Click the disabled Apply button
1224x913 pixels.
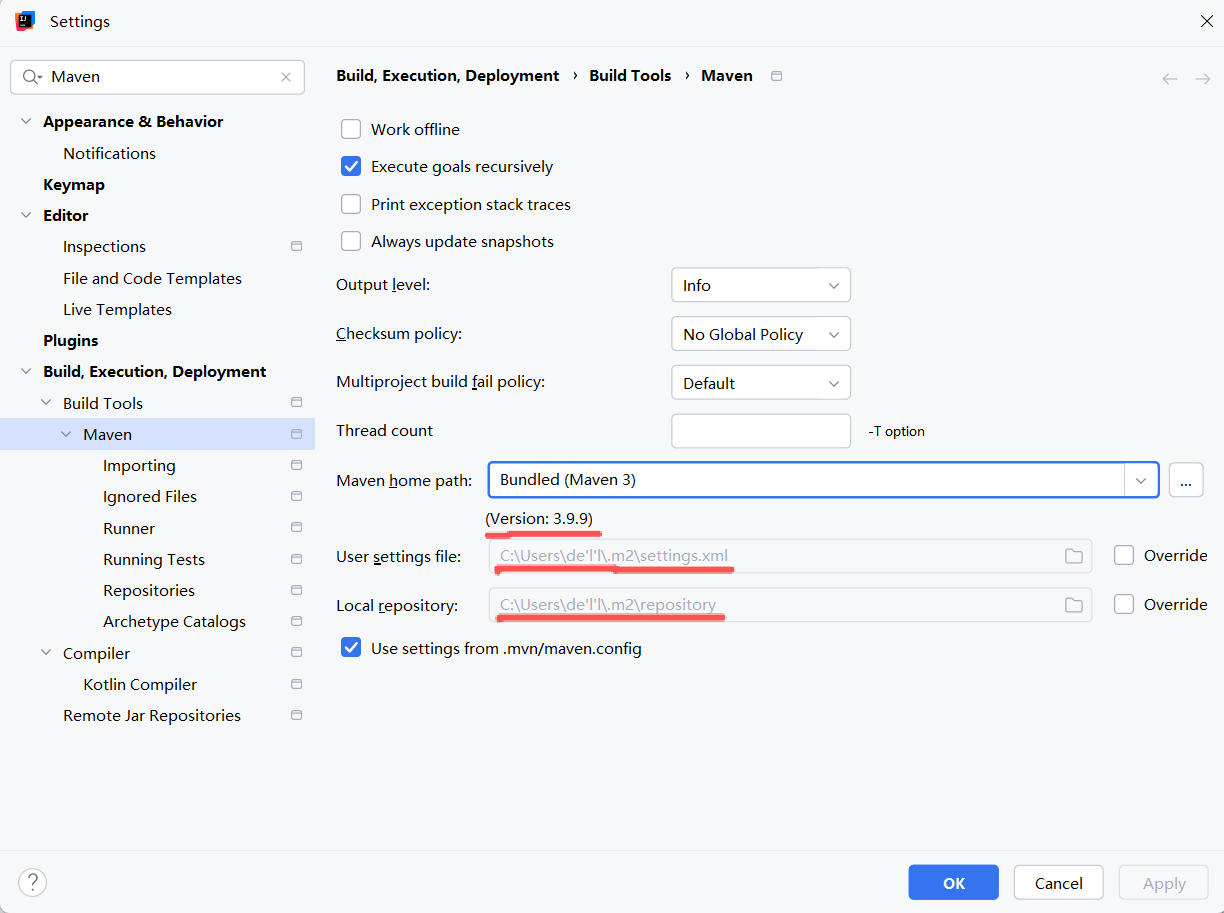[1164, 883]
